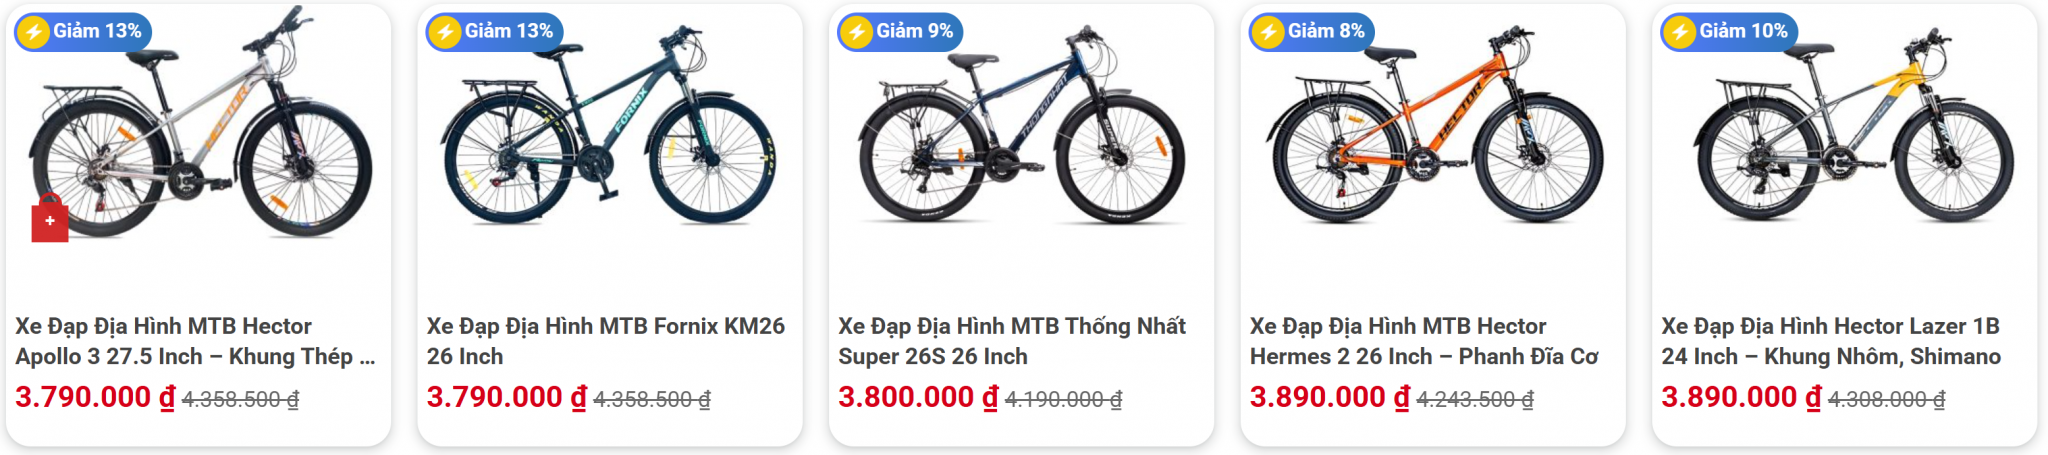The image size is (2048, 455).
Task: Click the 3.790.000 đ price of Fornix KM26
Action: (507, 398)
